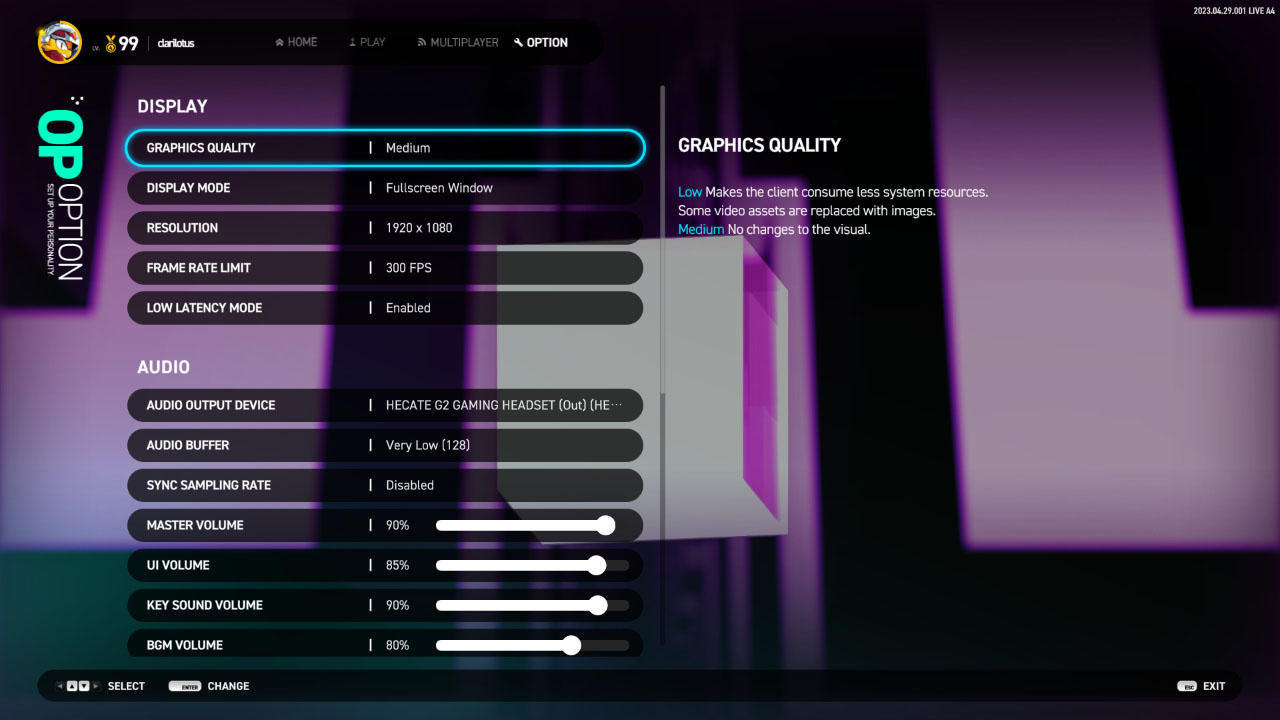Click the CHANGE label in bottom bar

(228, 686)
